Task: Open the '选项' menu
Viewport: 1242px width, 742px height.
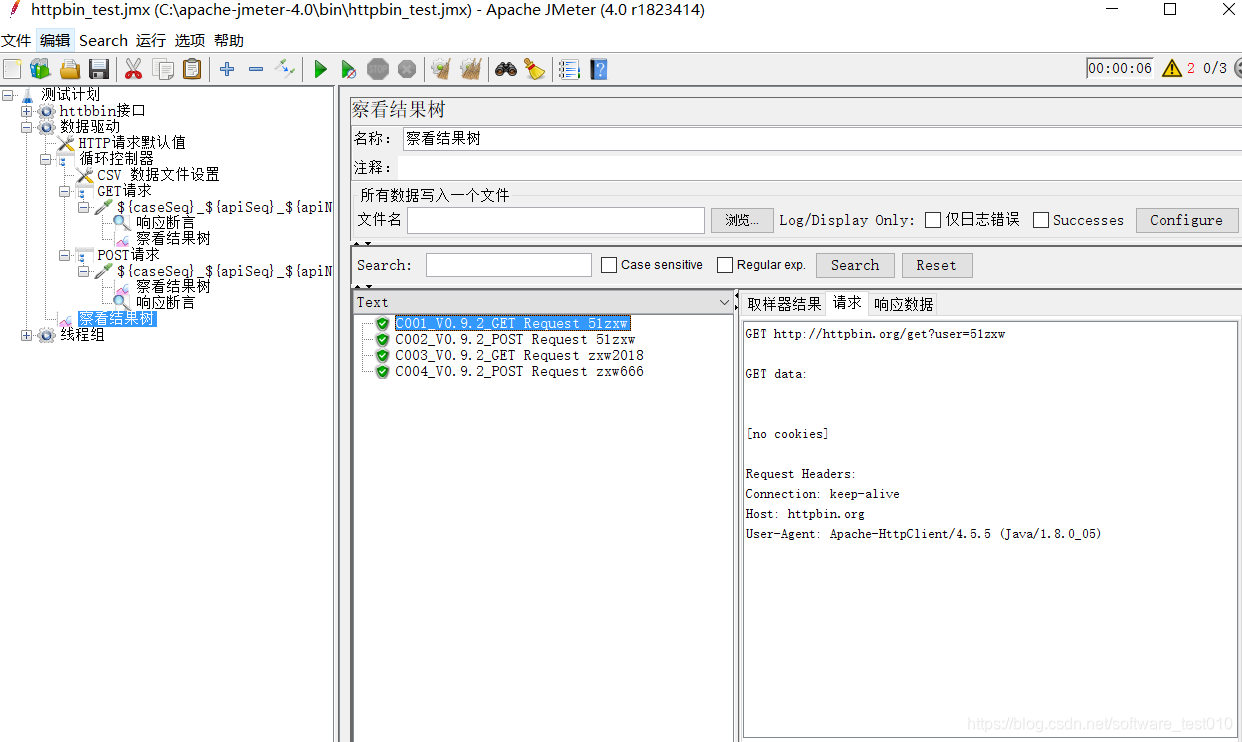Action: click(x=190, y=40)
